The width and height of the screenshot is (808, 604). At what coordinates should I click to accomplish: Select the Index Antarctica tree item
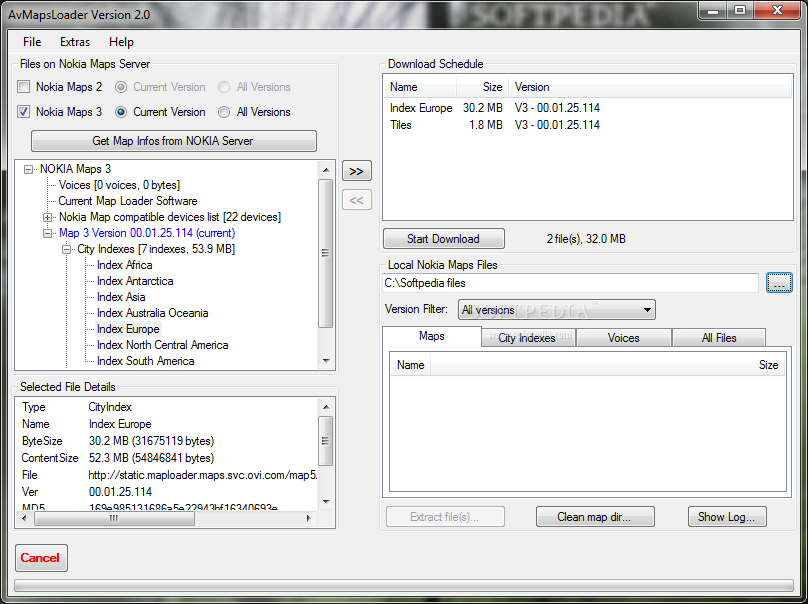click(x=135, y=281)
